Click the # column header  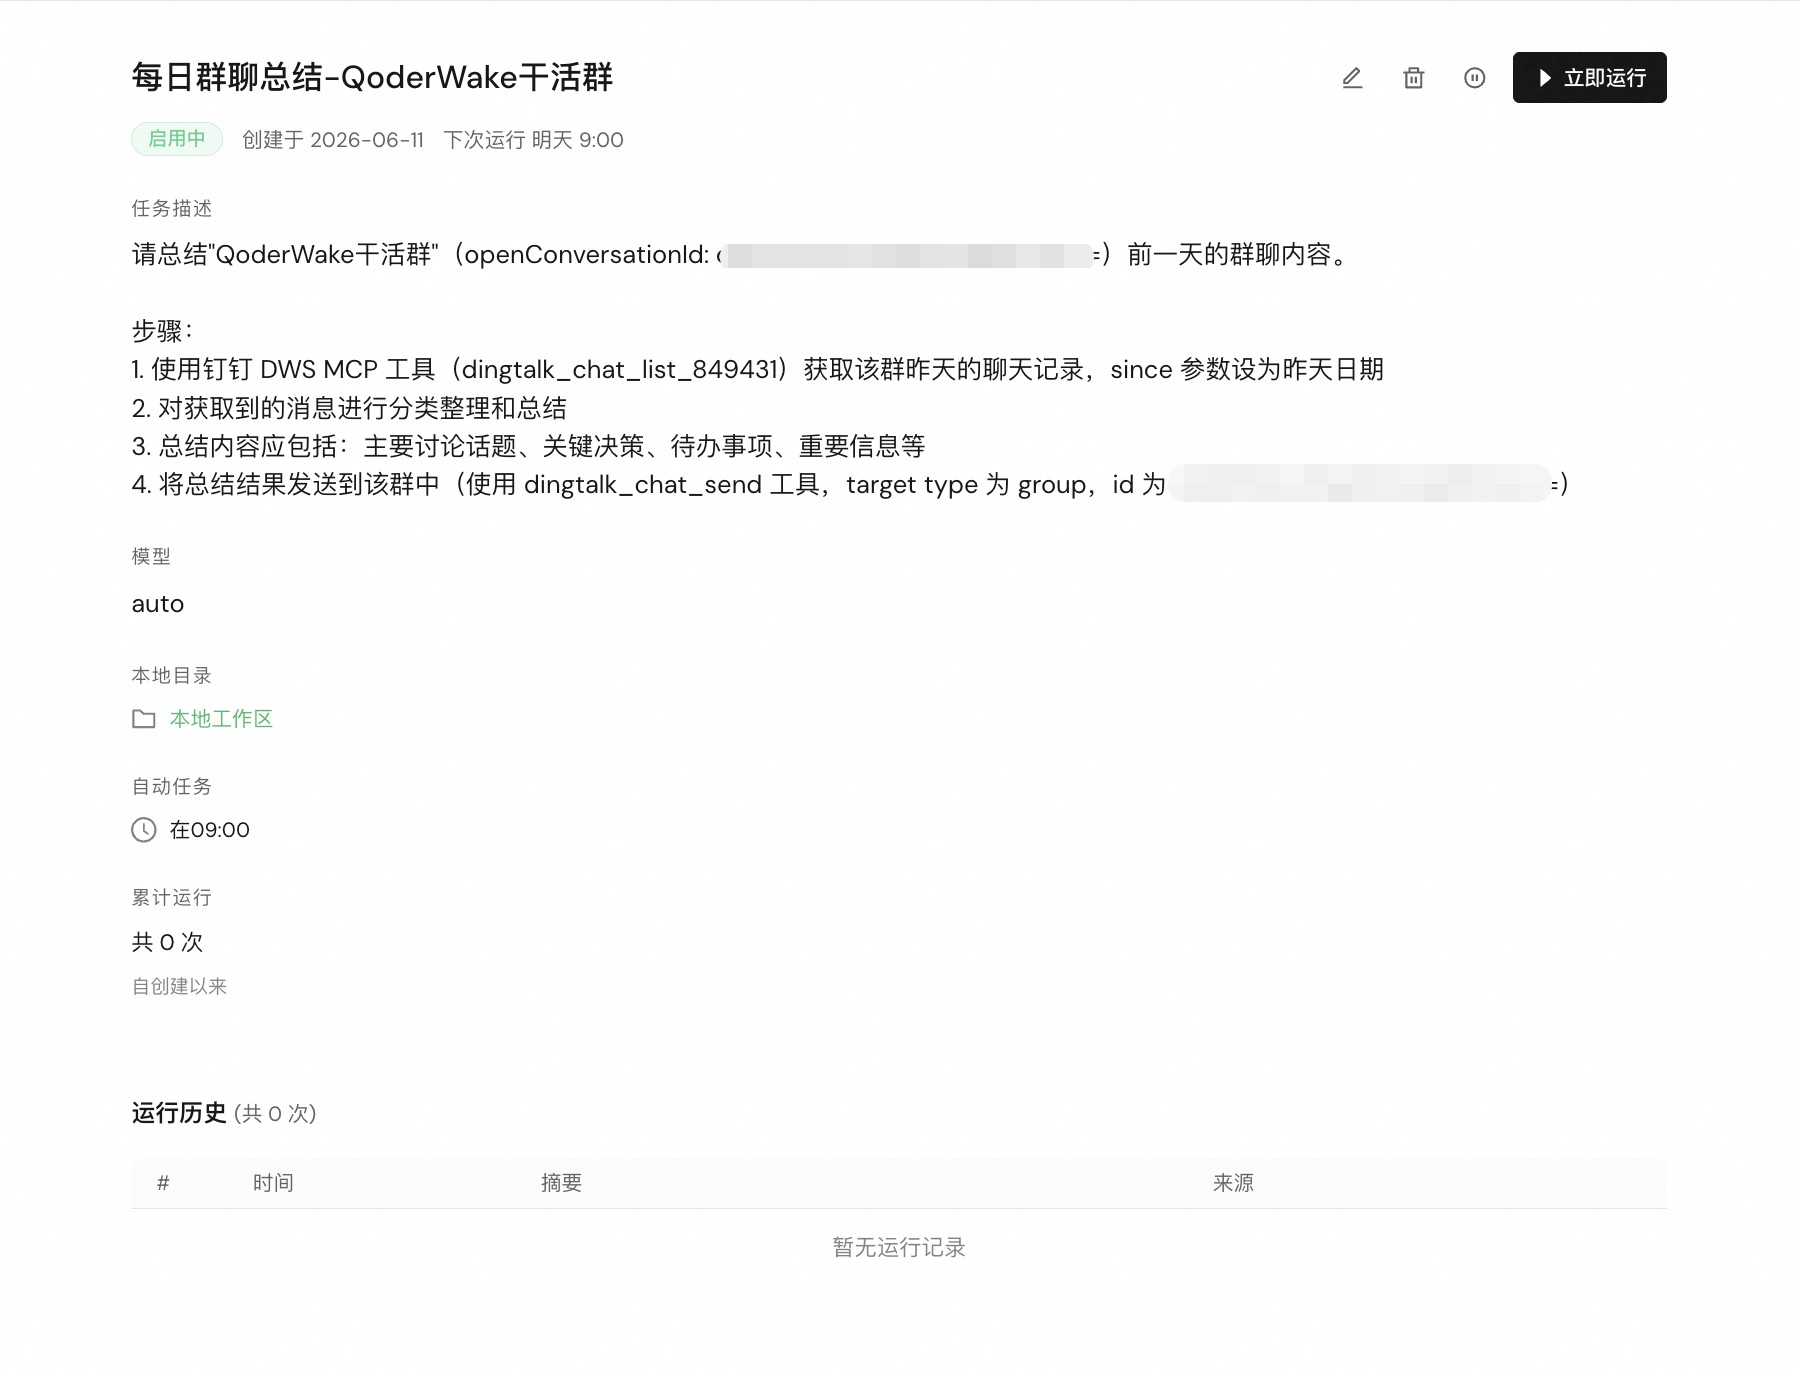163,1183
